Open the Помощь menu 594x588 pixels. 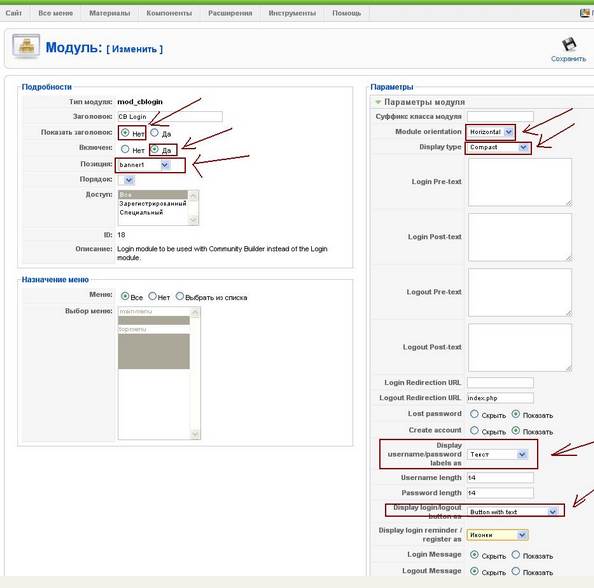pyautogui.click(x=347, y=13)
